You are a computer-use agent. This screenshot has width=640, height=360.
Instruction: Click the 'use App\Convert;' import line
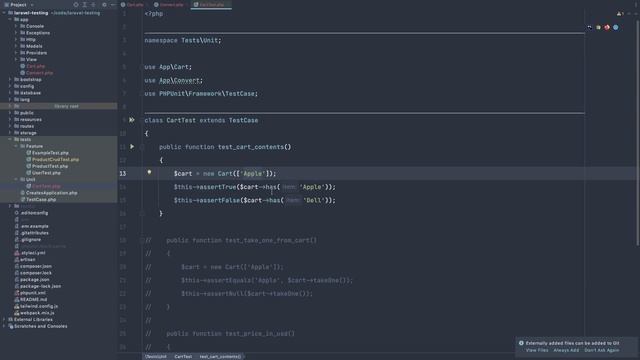tap(173, 80)
